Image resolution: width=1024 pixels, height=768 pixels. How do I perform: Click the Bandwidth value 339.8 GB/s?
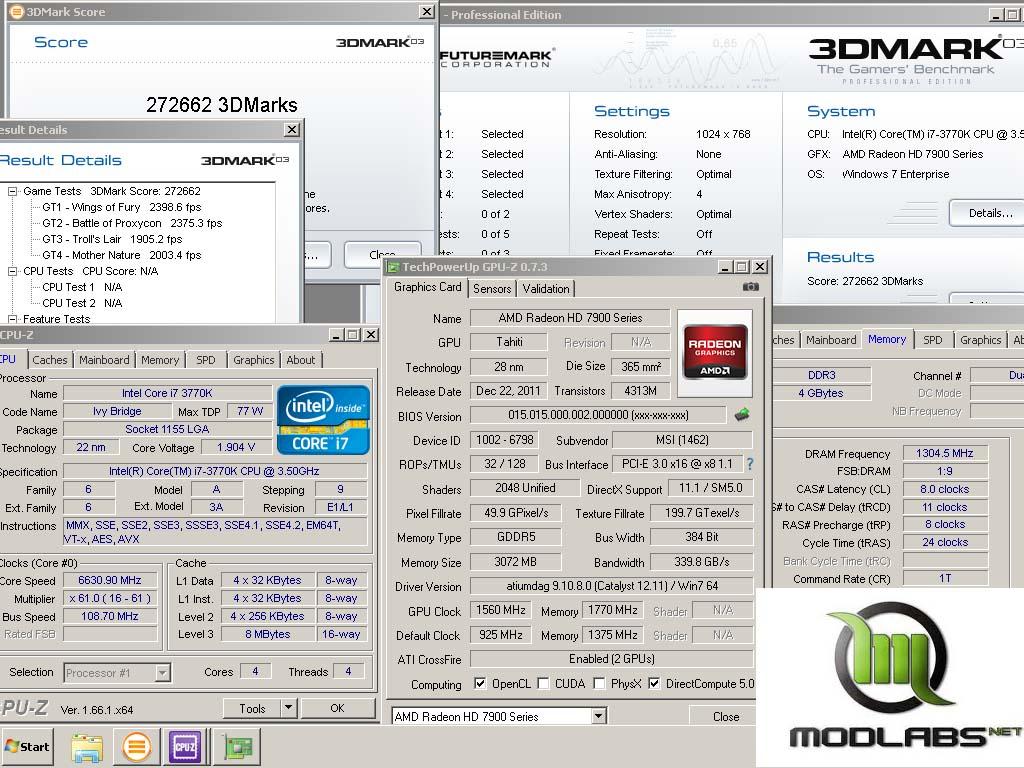pyautogui.click(x=701, y=562)
